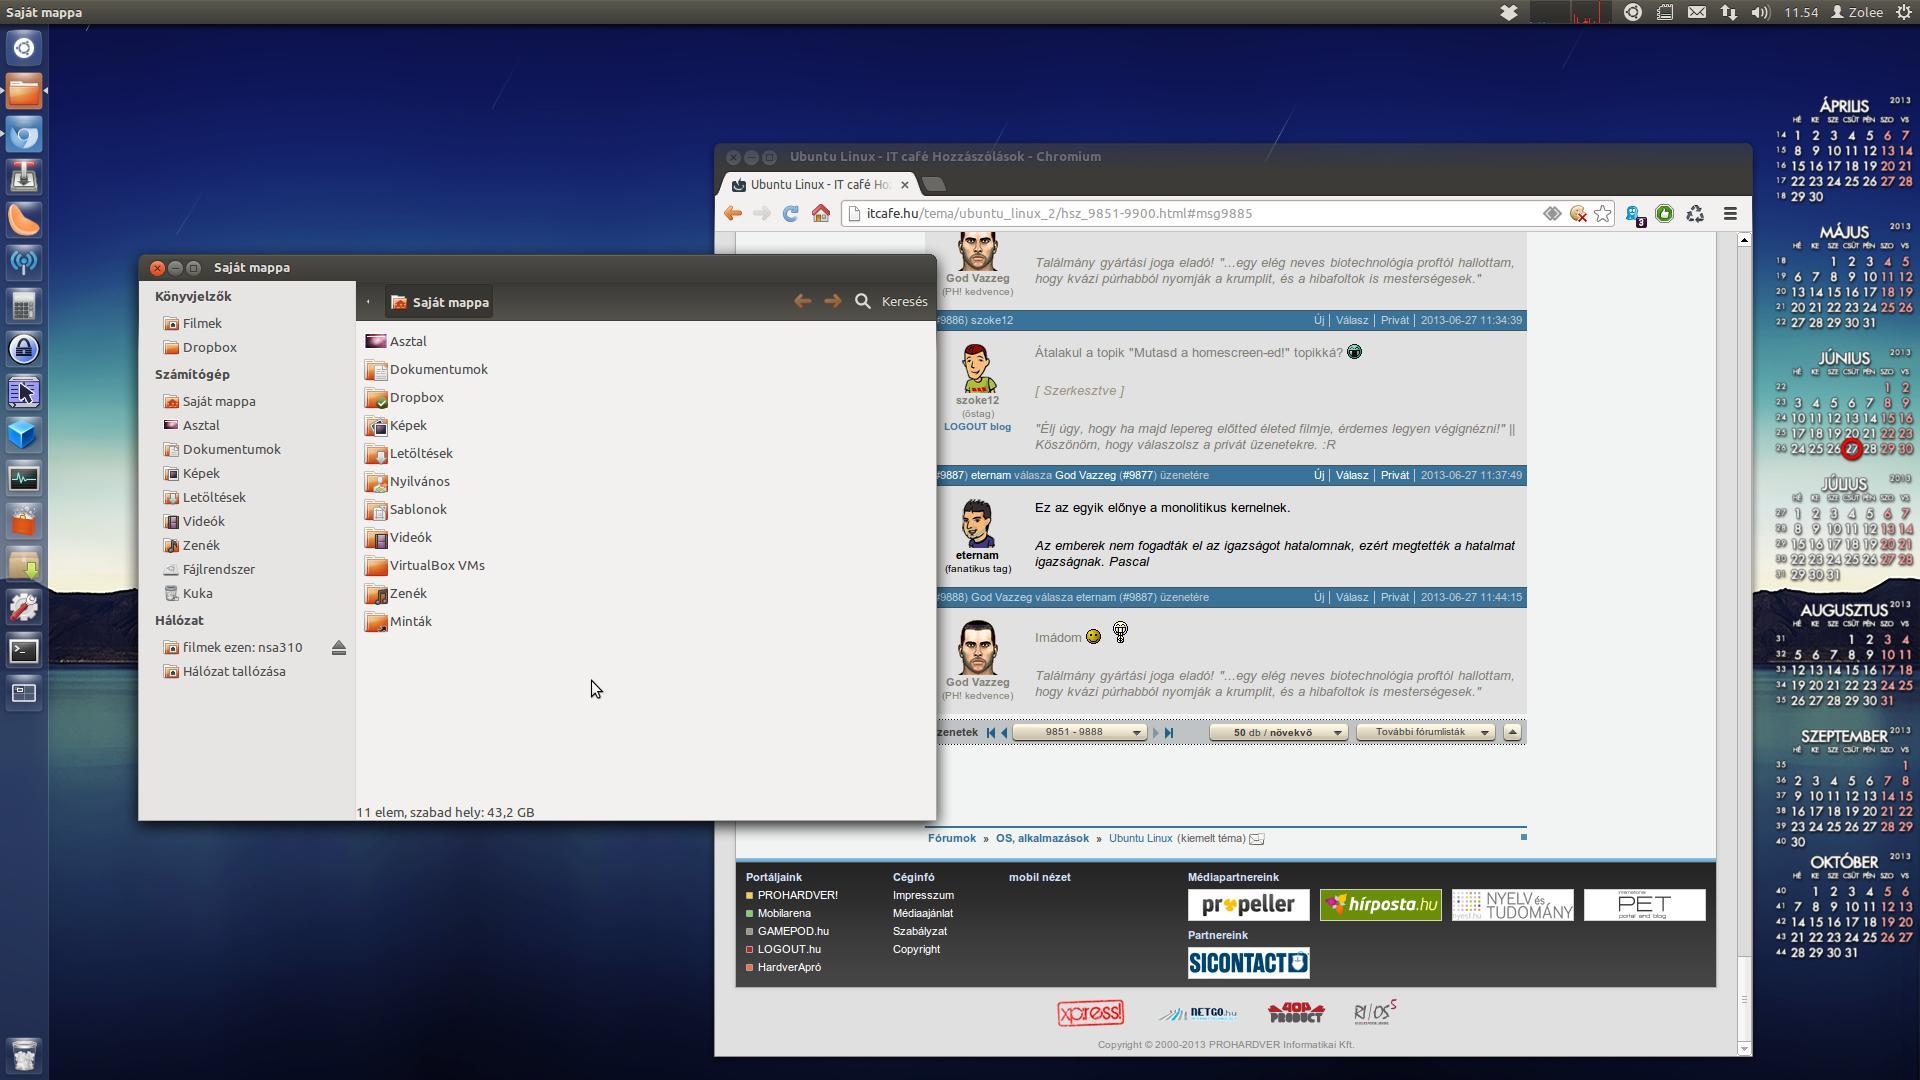Go to Chromium's home page

point(821,213)
